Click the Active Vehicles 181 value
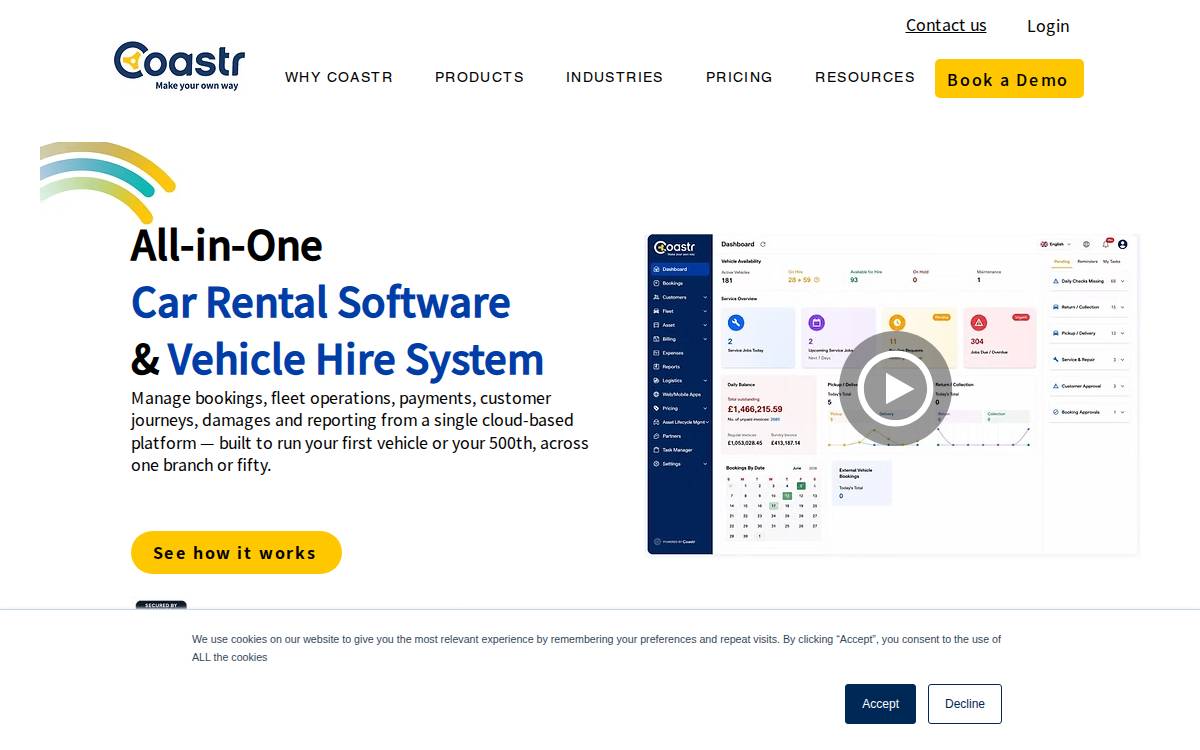This screenshot has width=1200, height=750. (727, 280)
